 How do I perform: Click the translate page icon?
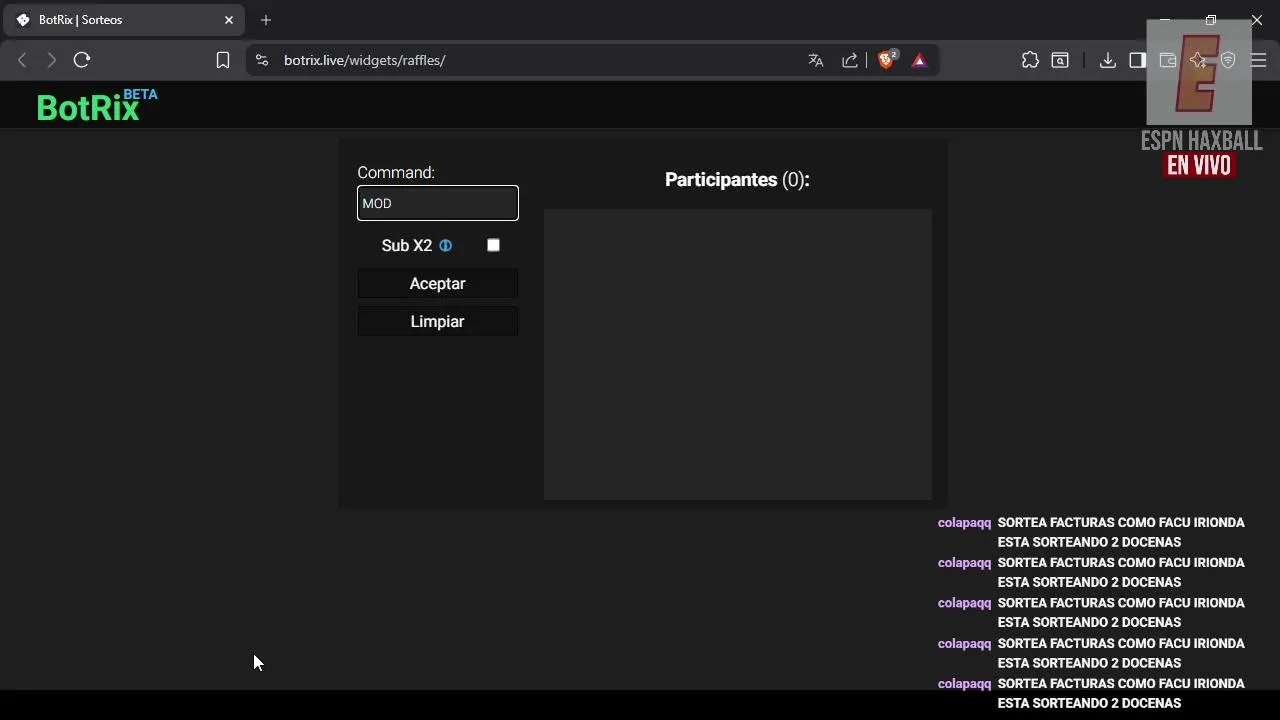(x=816, y=60)
